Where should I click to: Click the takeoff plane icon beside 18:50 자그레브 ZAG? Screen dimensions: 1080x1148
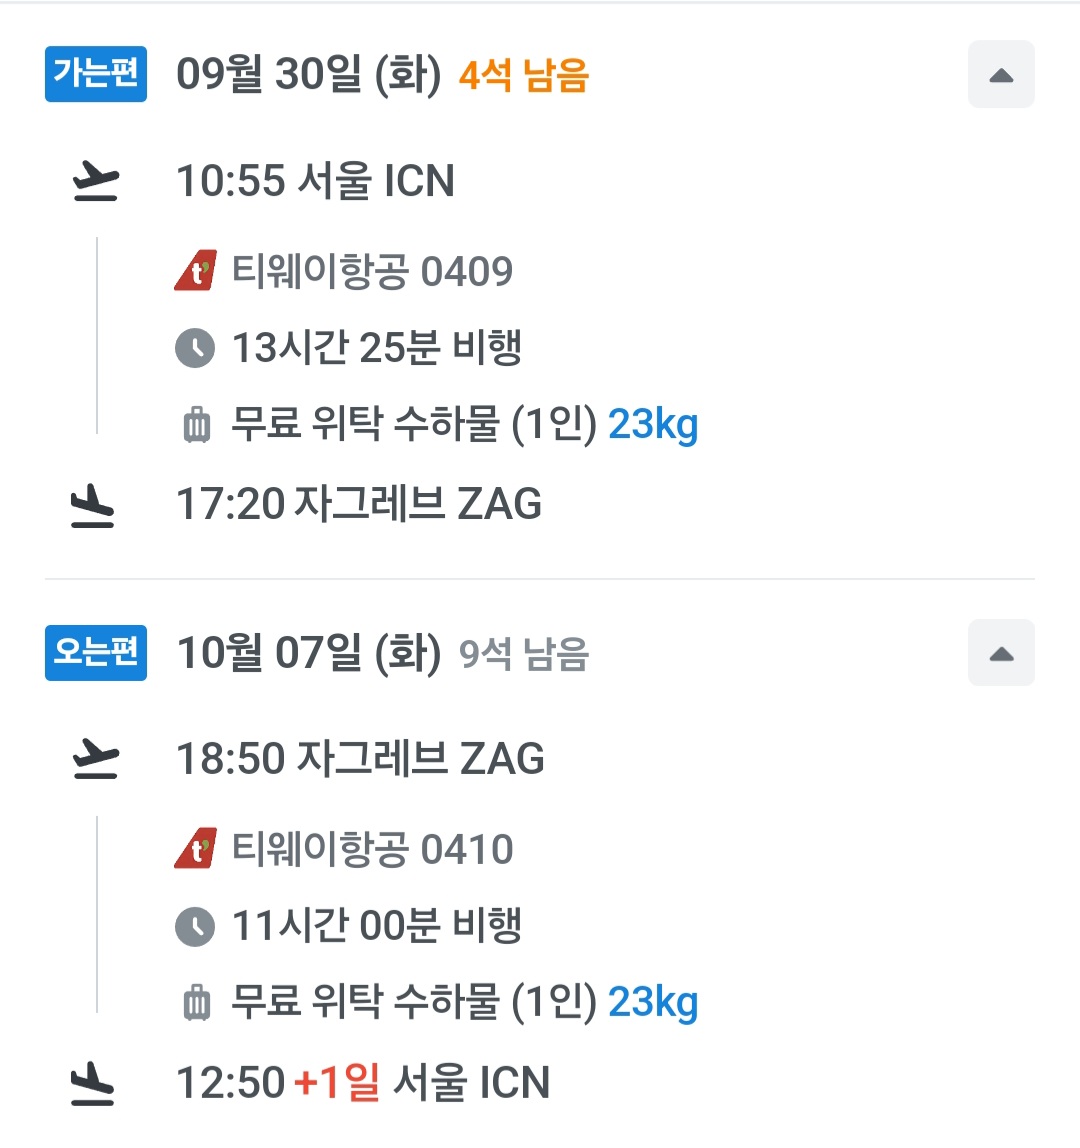click(95, 759)
